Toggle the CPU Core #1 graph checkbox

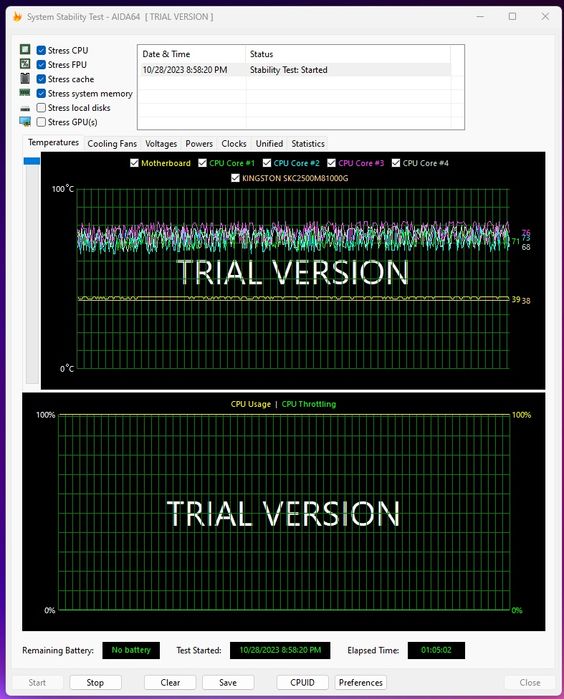[202, 163]
